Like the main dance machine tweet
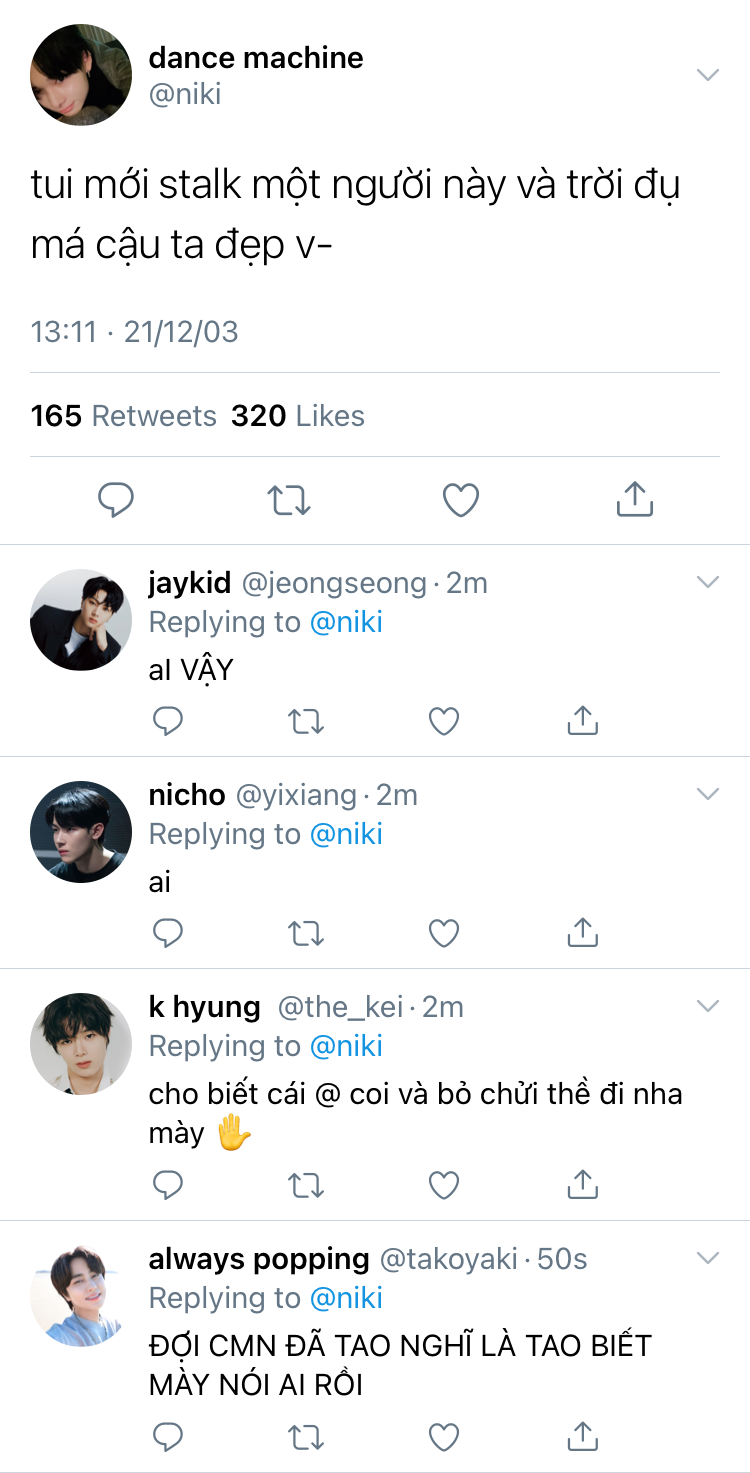The height and width of the screenshot is (1473, 750). coord(461,499)
